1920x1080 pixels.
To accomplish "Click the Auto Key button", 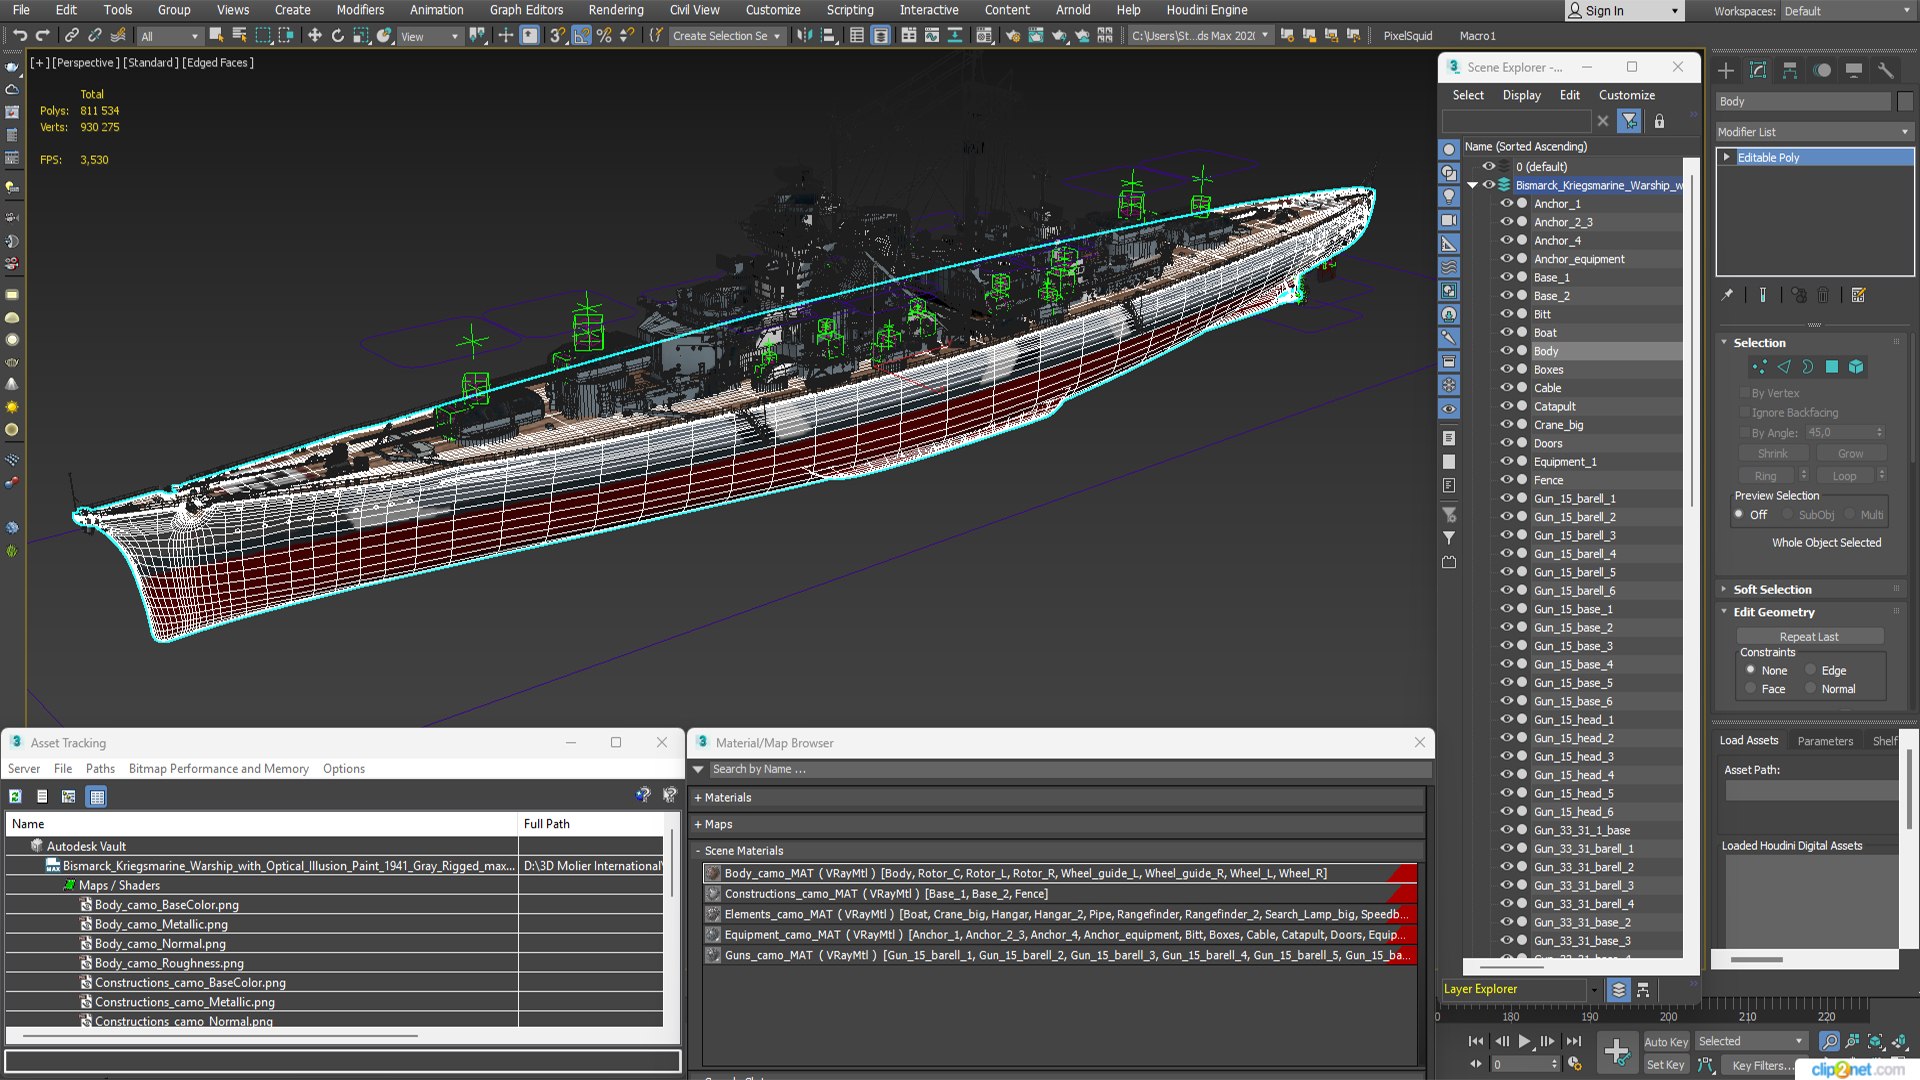I will 1666,1041.
